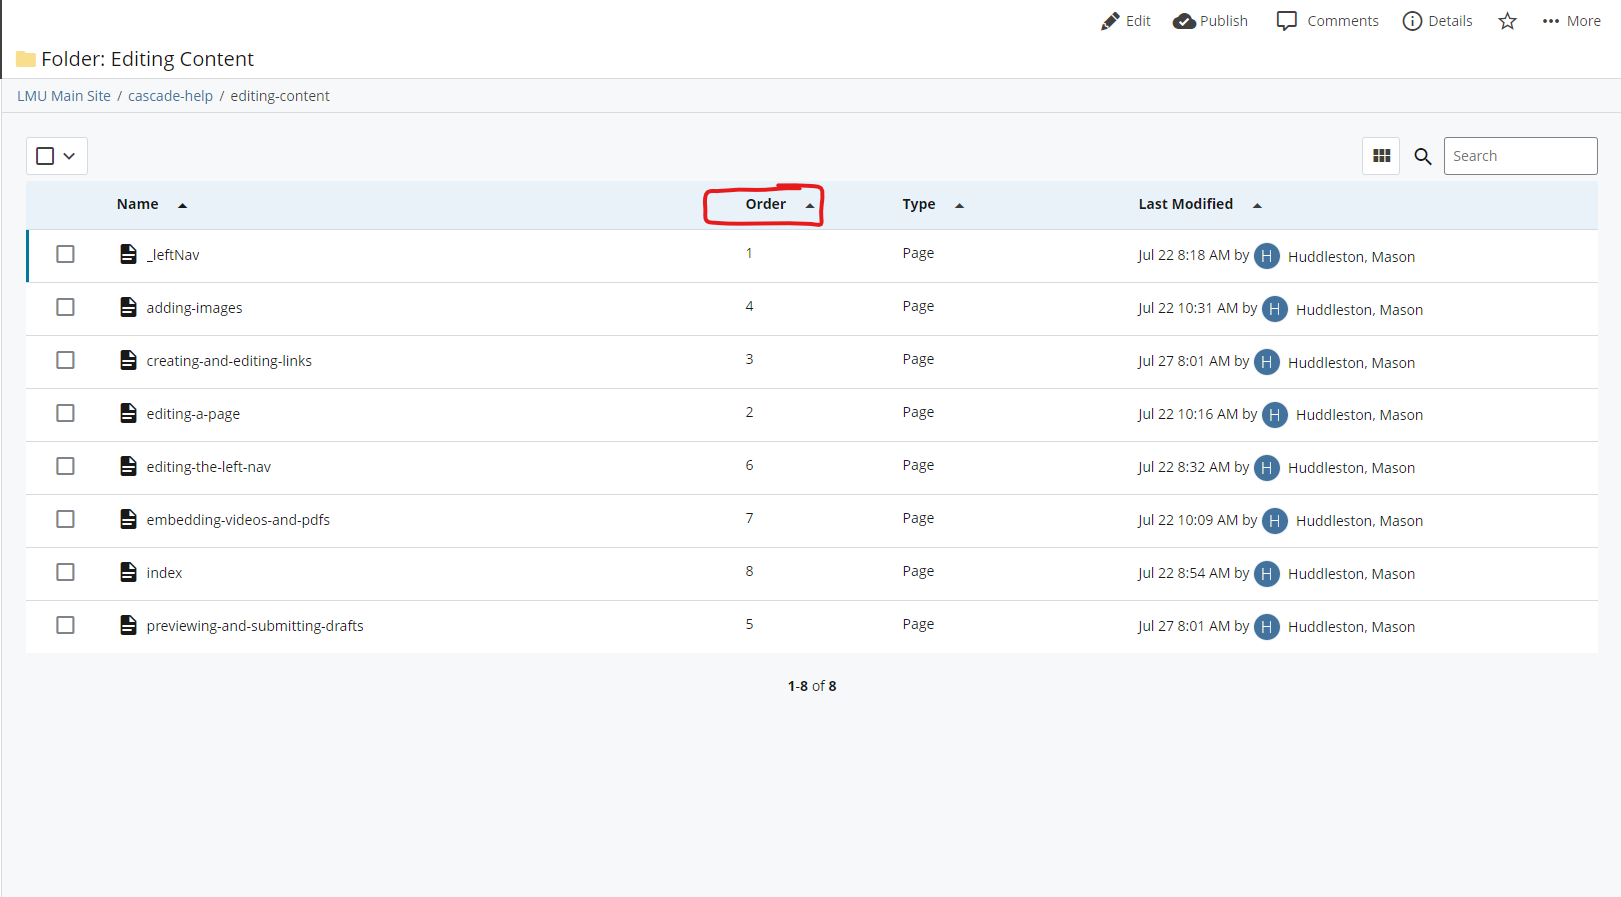Click the editing-content breadcrumb

pos(280,96)
